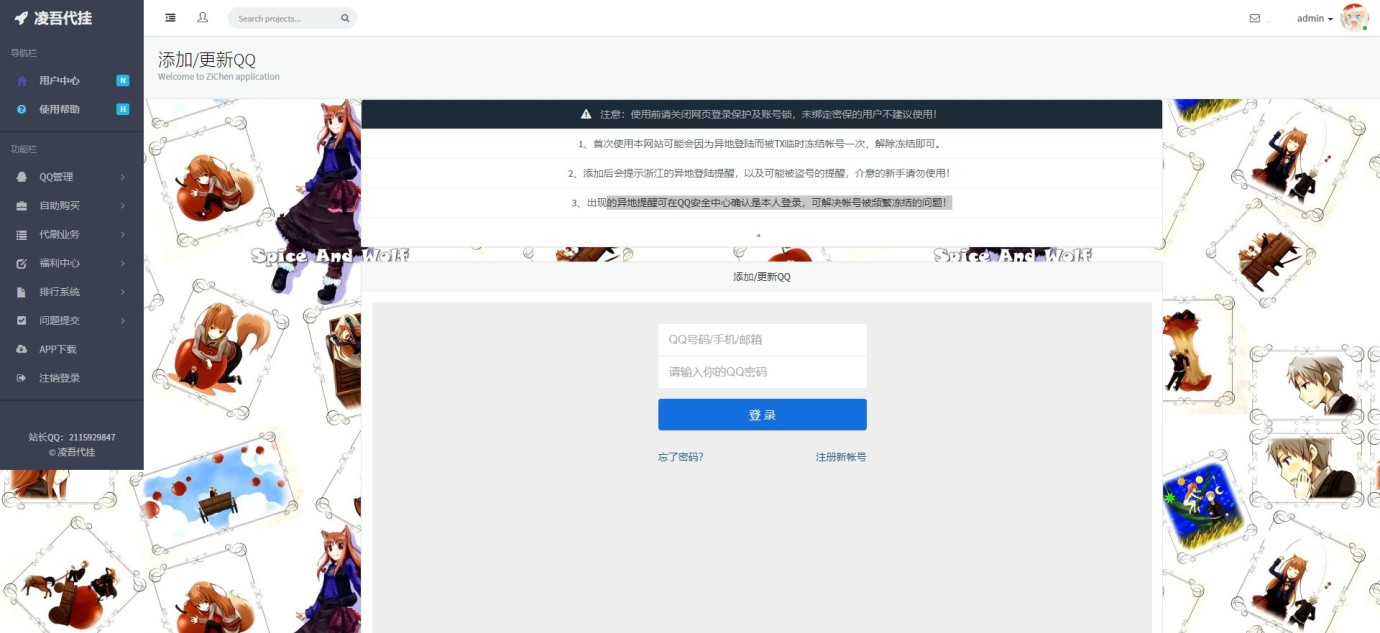Select the 问题提交 menu label
The width and height of the screenshot is (1380, 633).
59,321
